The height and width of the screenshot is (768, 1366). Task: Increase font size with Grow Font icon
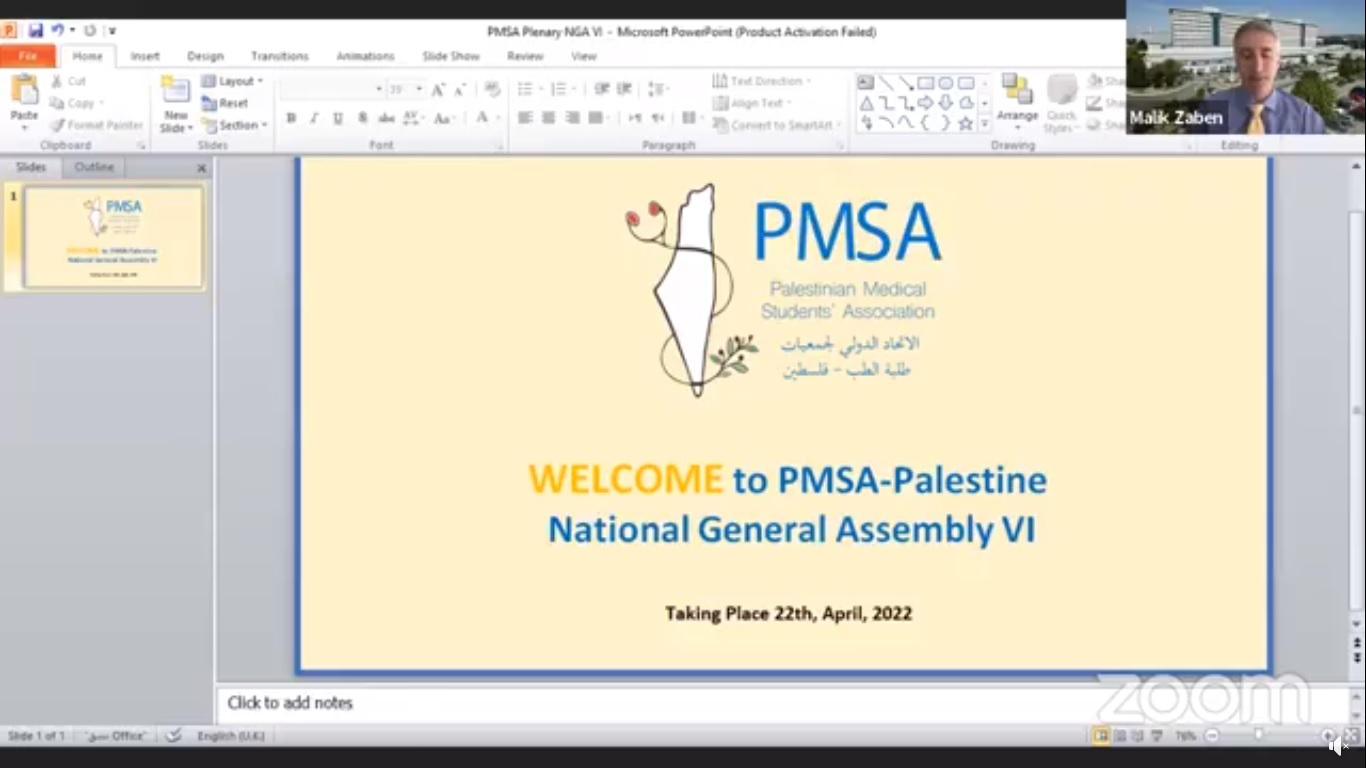438,90
